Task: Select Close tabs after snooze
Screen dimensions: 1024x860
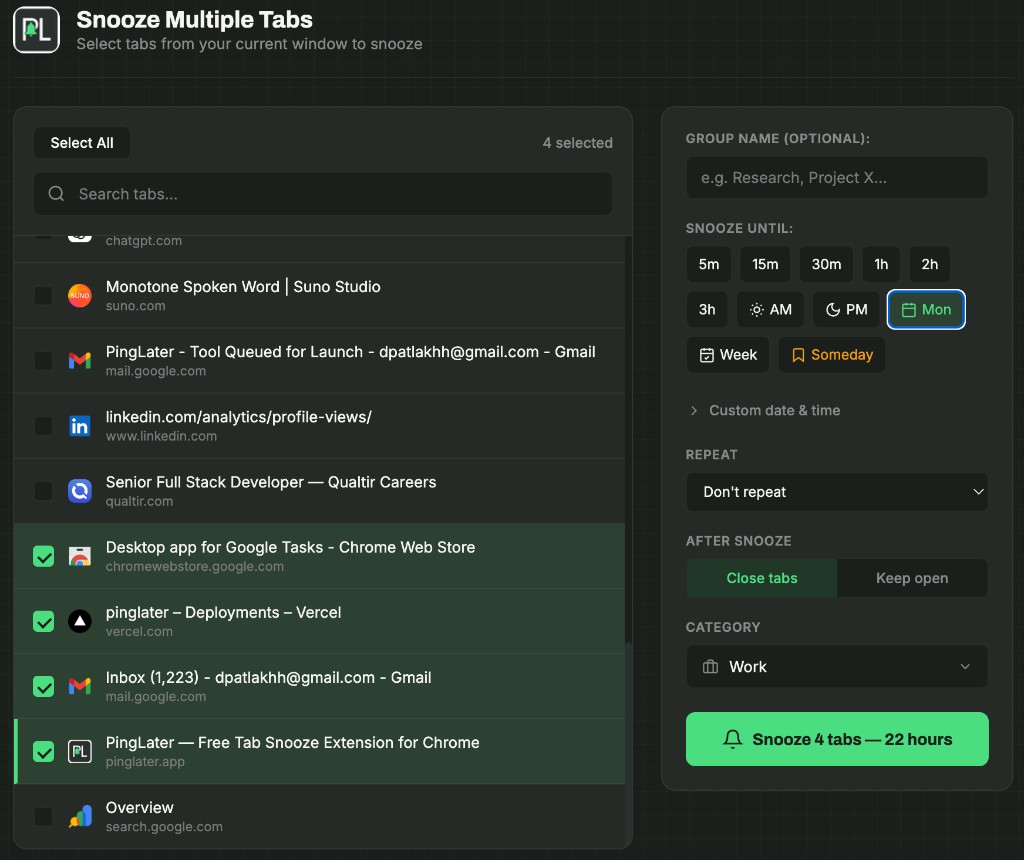Action: coord(761,578)
